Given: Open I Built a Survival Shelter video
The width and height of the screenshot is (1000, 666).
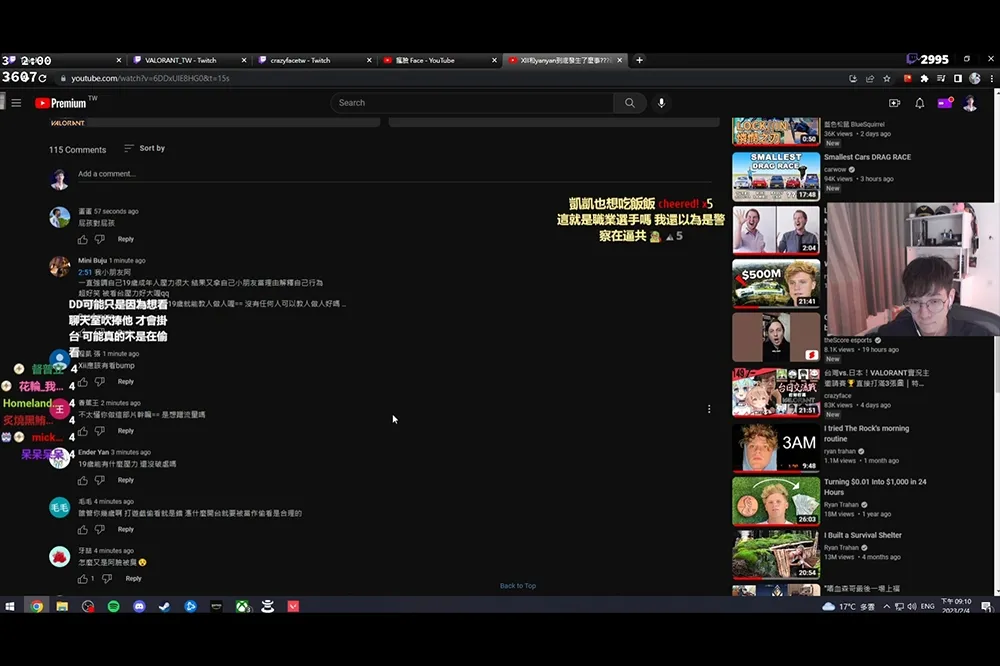Looking at the screenshot, I should point(776,554).
